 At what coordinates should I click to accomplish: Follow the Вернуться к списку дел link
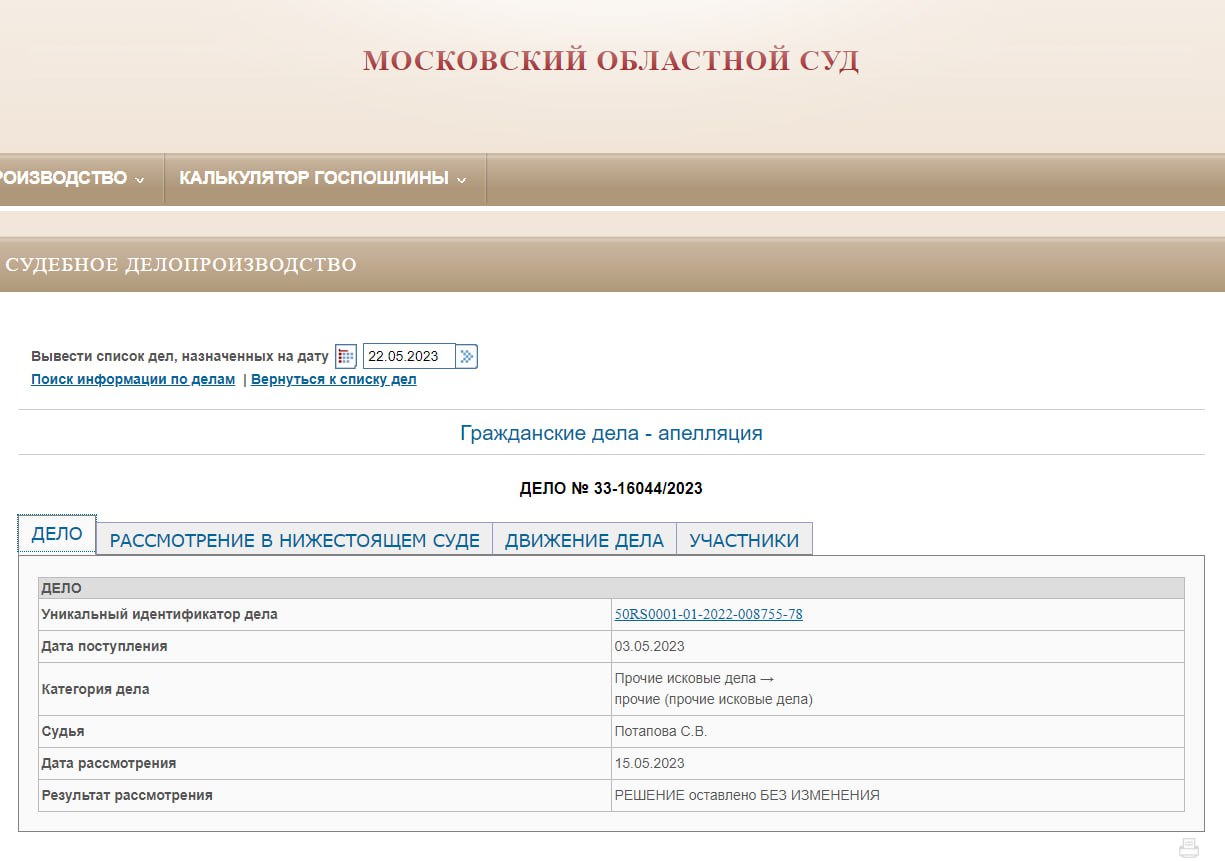point(333,380)
